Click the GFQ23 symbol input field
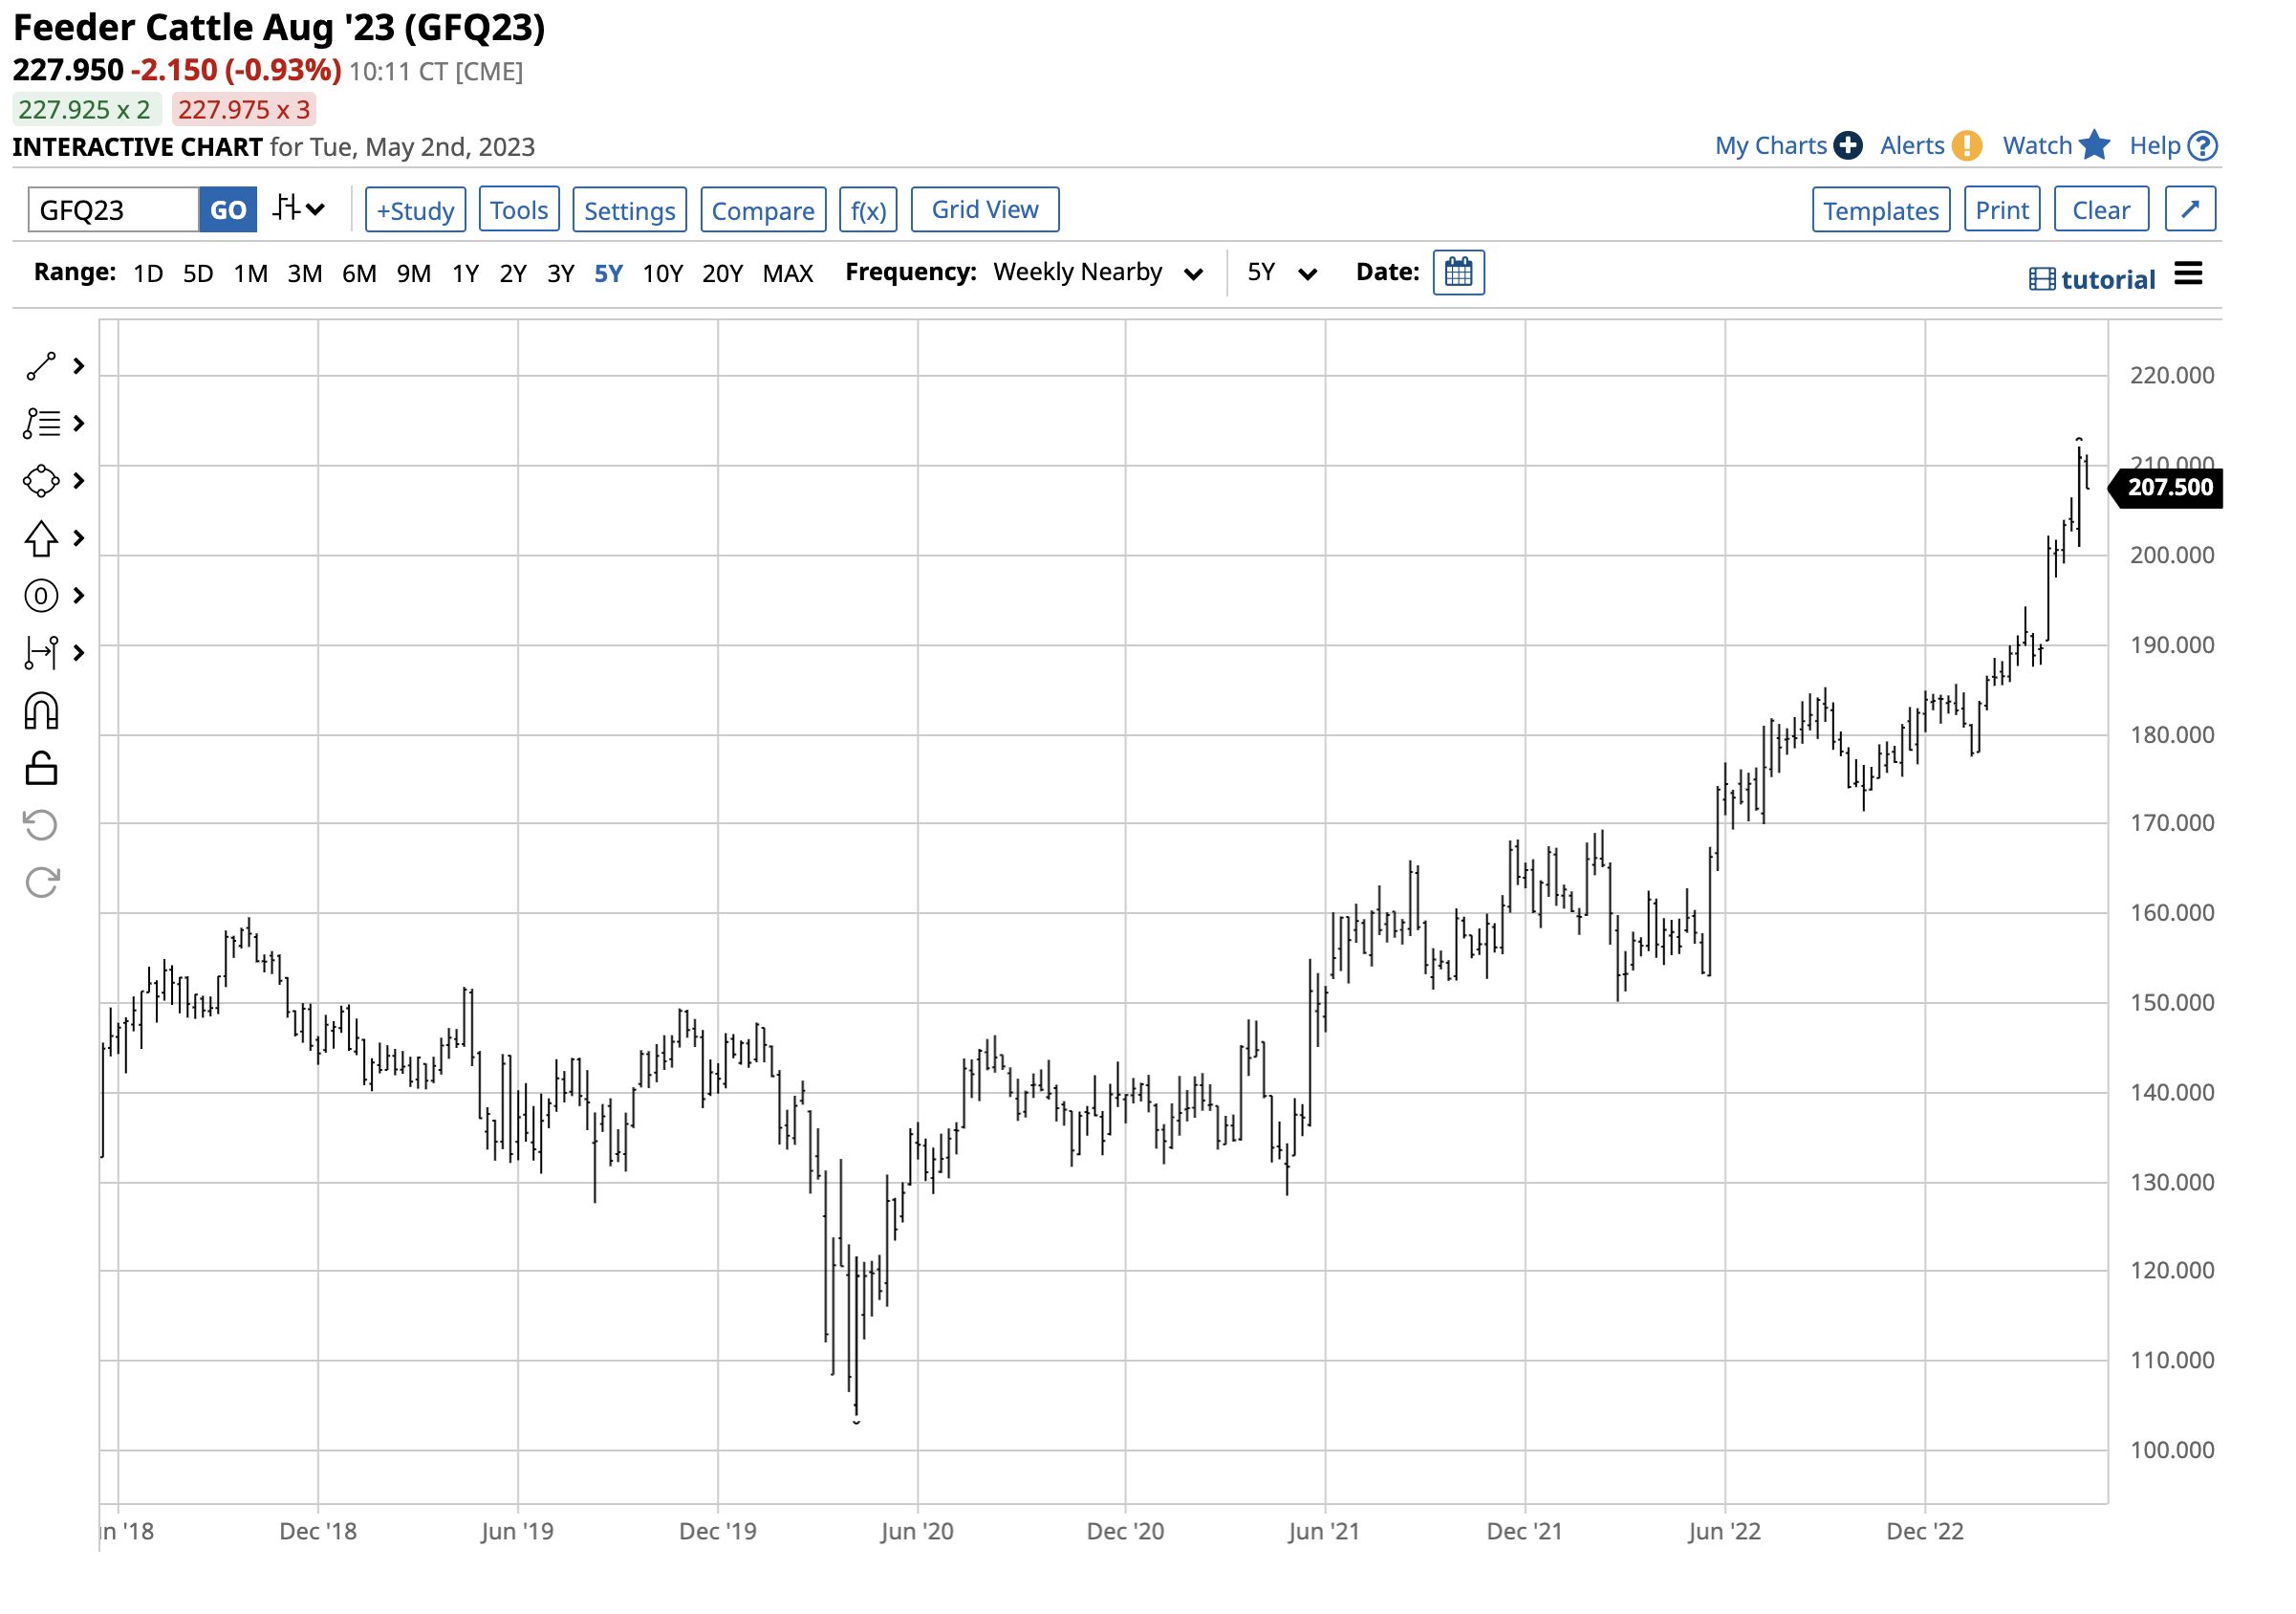The width and height of the screenshot is (2296, 1614). 113,211
